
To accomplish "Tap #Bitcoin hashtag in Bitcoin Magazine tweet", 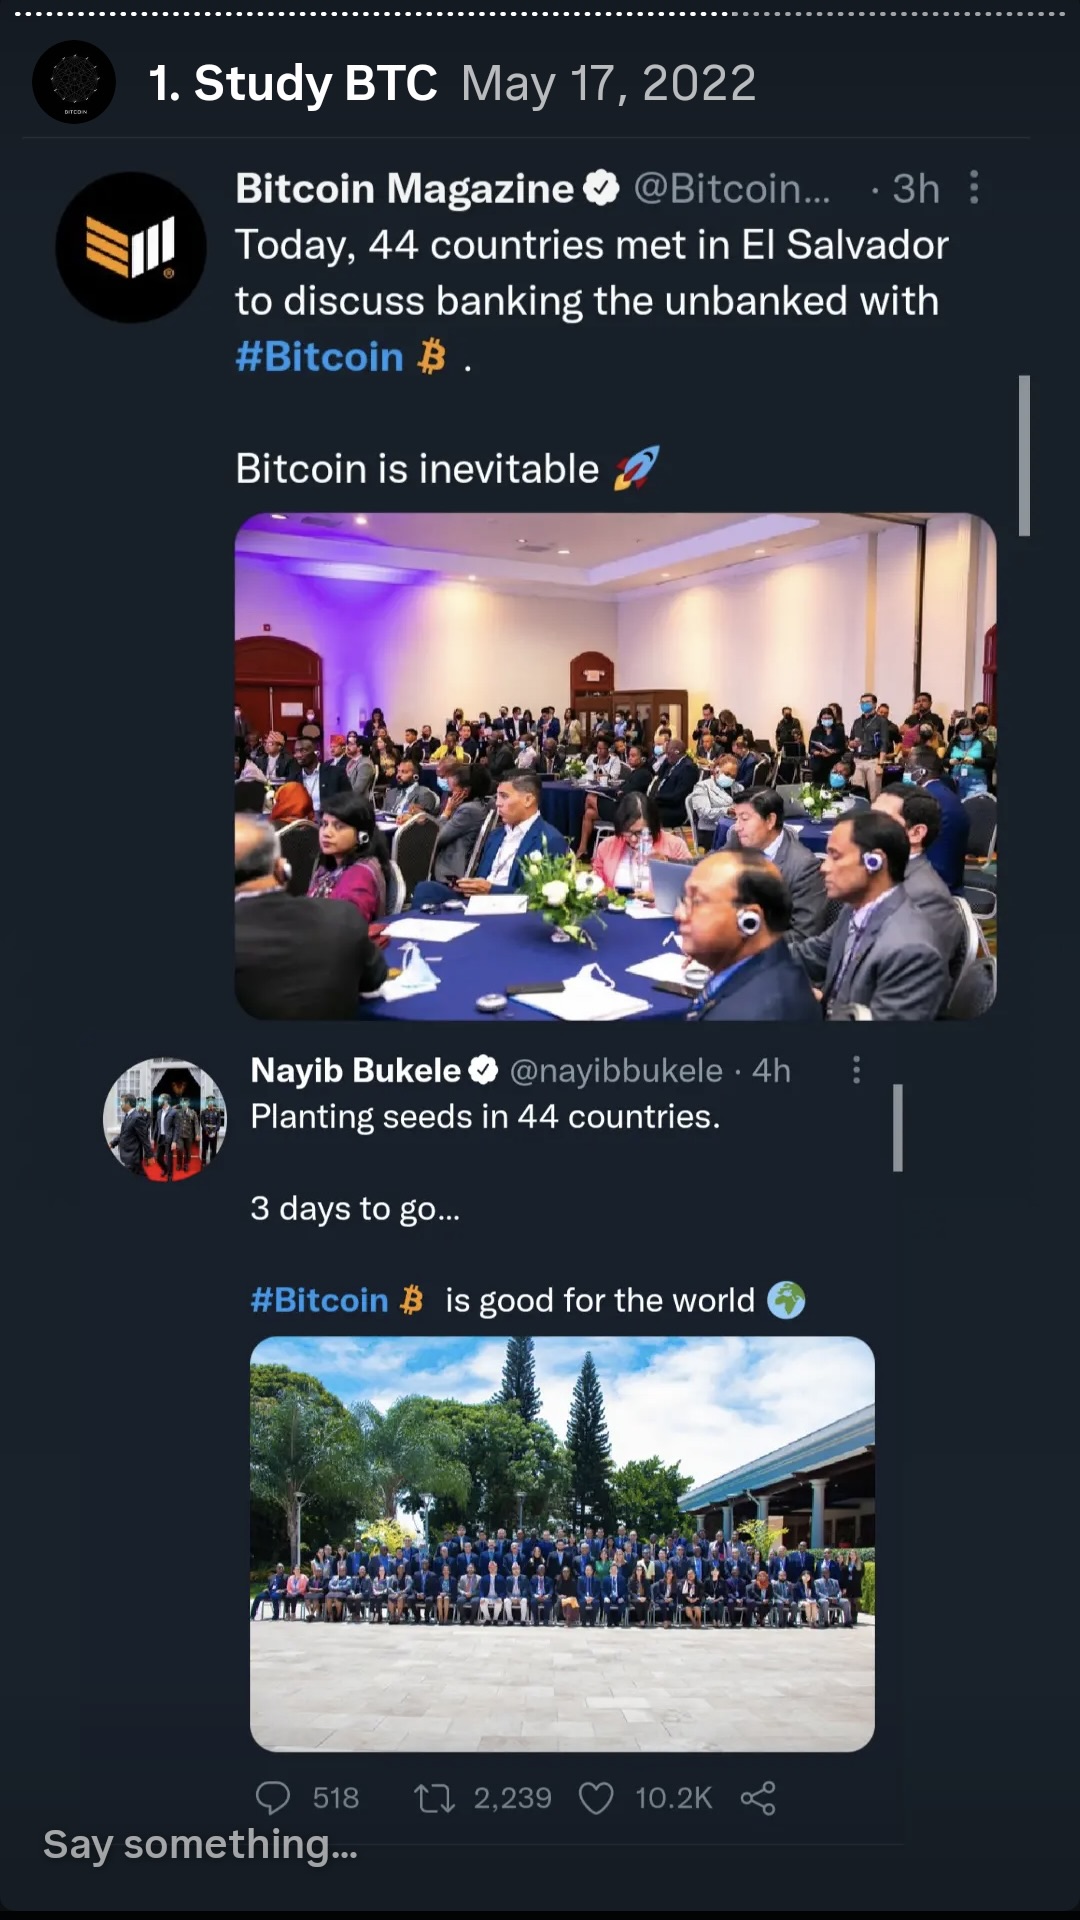I will click(x=319, y=357).
